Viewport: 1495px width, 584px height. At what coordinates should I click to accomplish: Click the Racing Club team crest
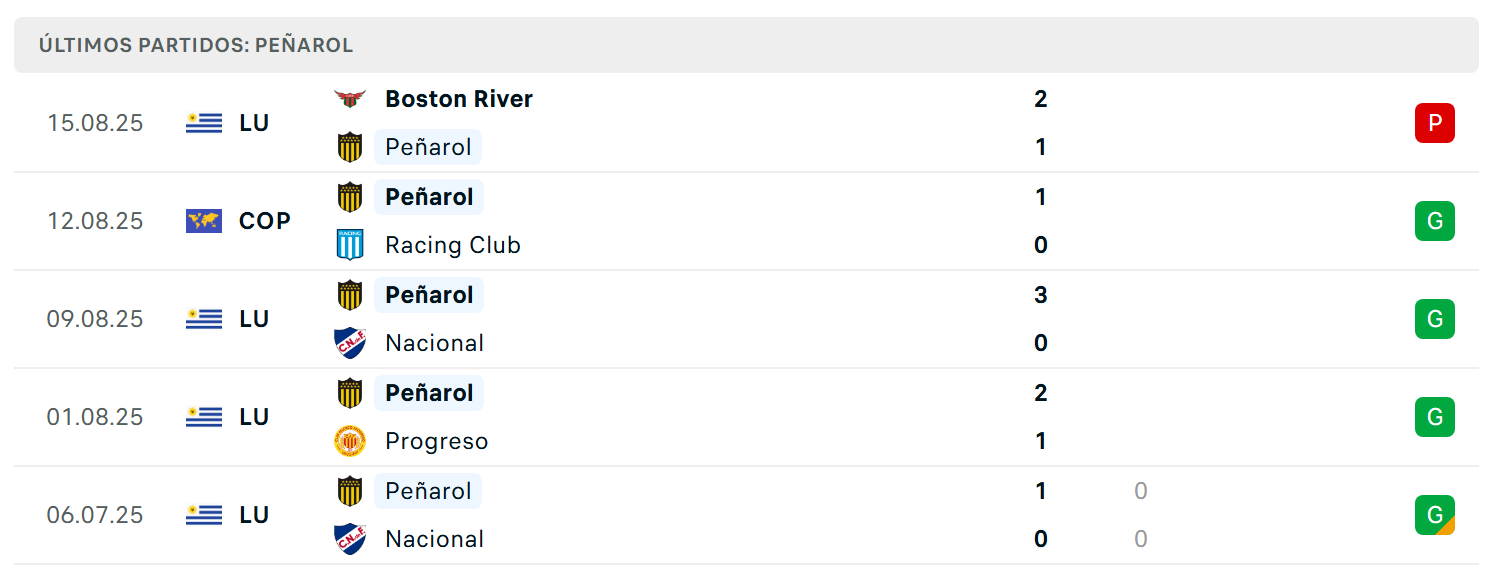349,245
